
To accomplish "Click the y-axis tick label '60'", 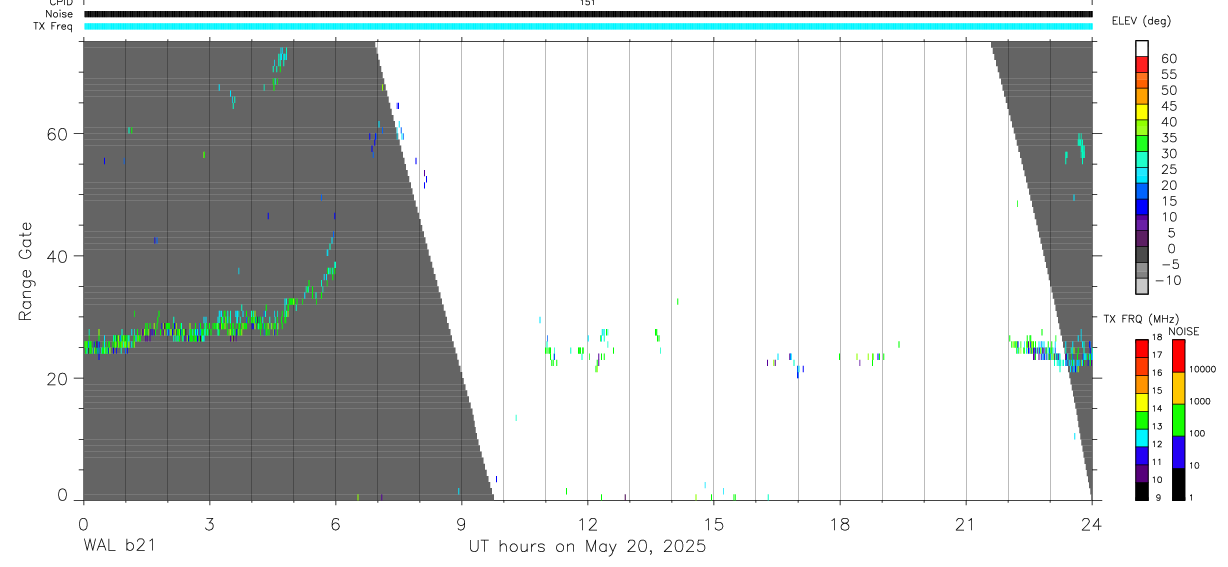I will 57,134.
